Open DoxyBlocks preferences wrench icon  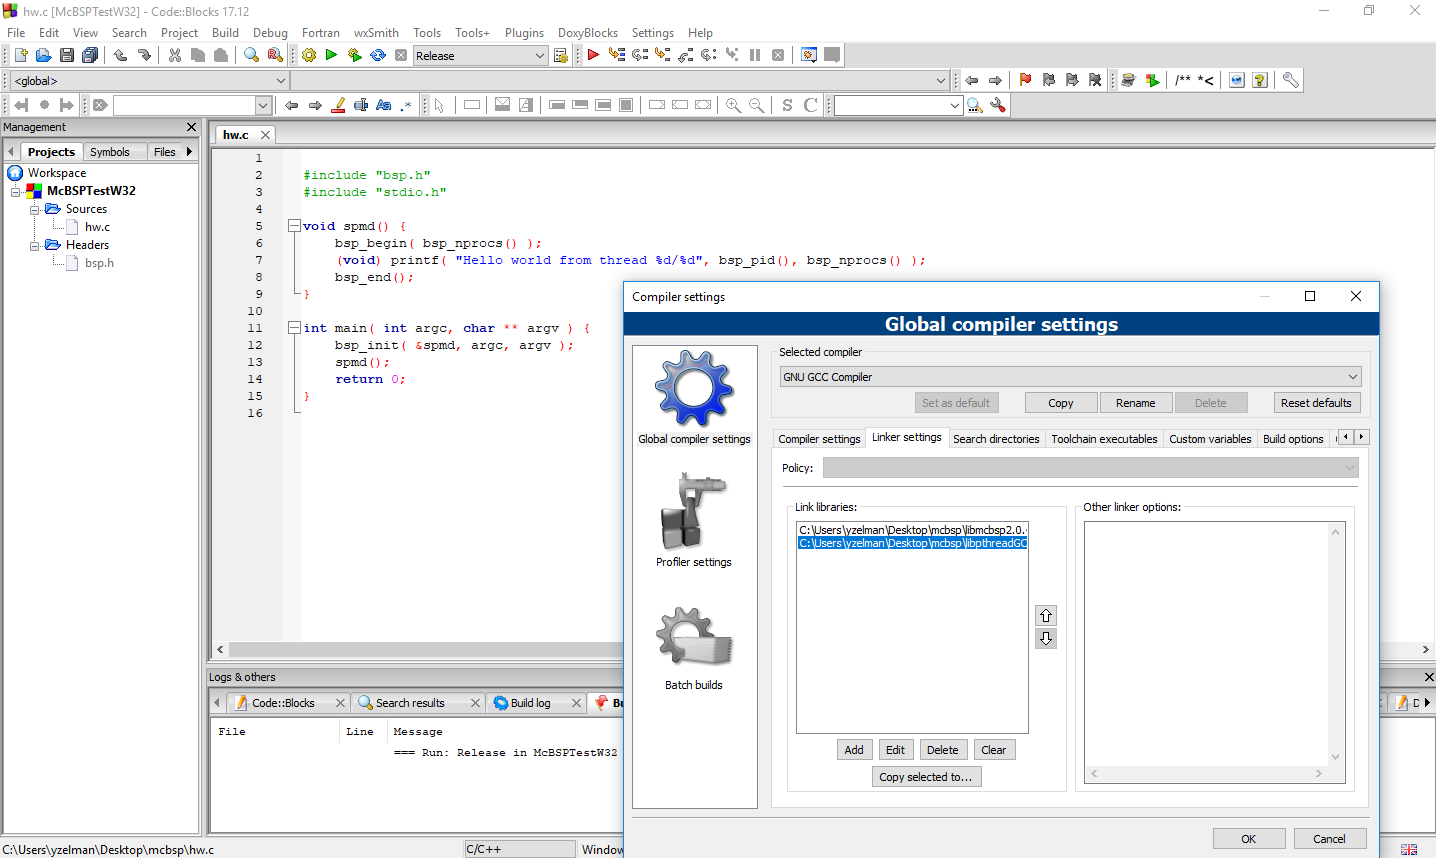pos(1291,80)
